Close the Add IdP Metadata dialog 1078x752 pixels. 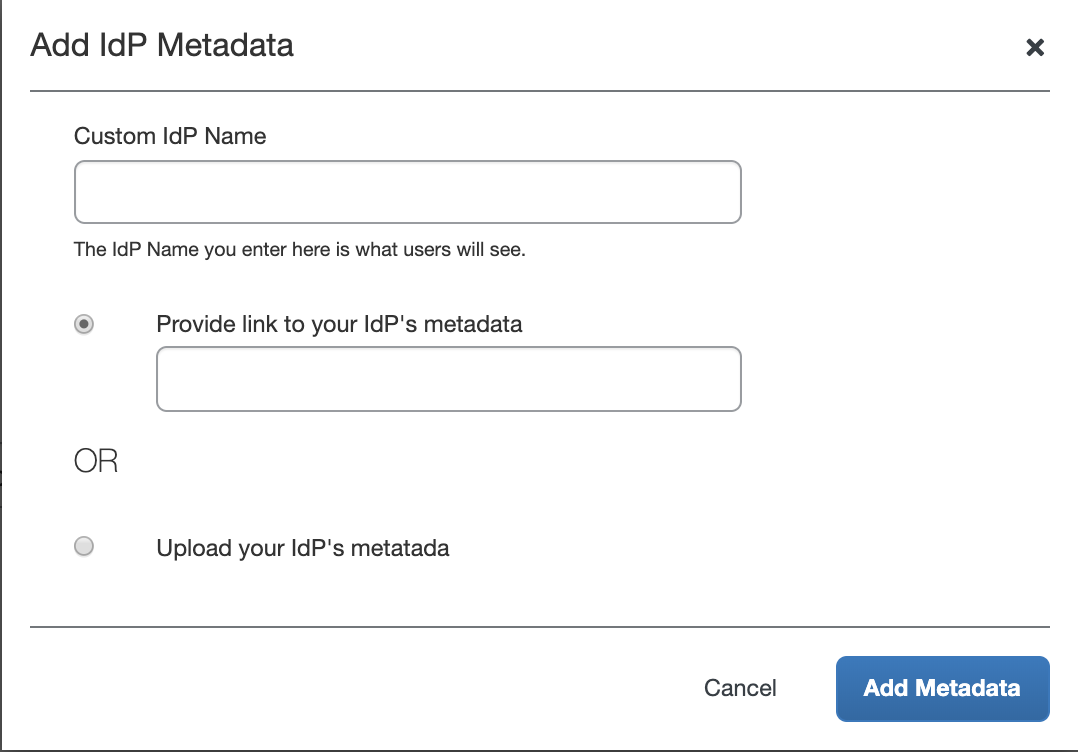click(x=1035, y=47)
